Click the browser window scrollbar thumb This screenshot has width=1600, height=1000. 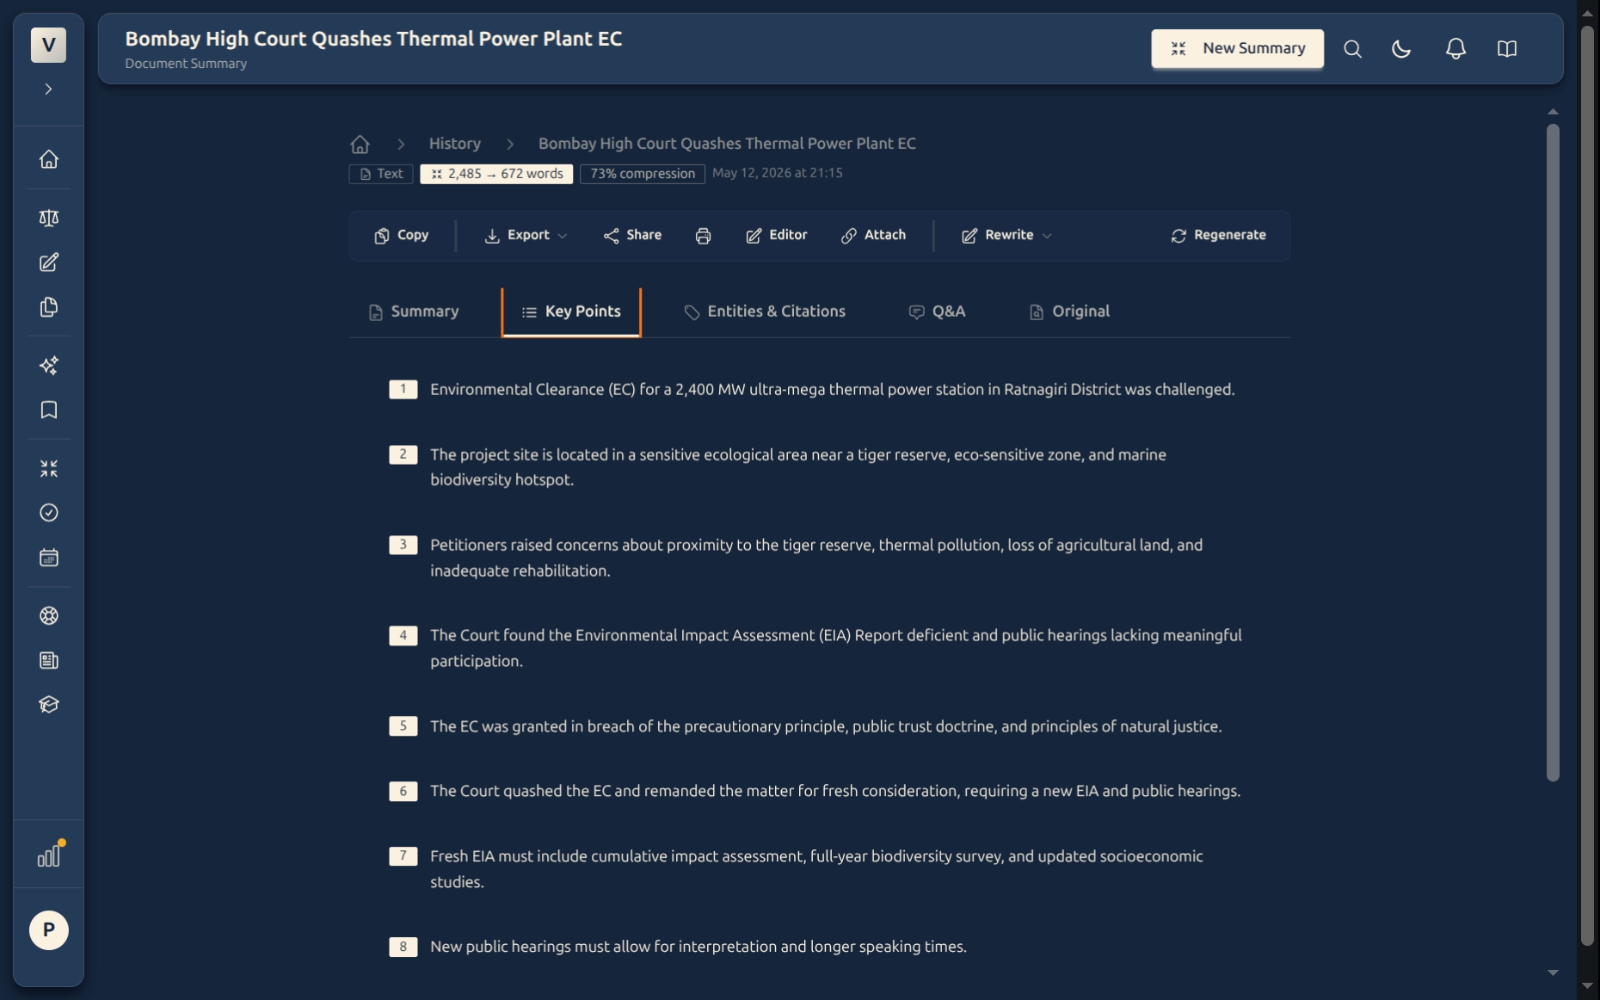pos(1587,486)
